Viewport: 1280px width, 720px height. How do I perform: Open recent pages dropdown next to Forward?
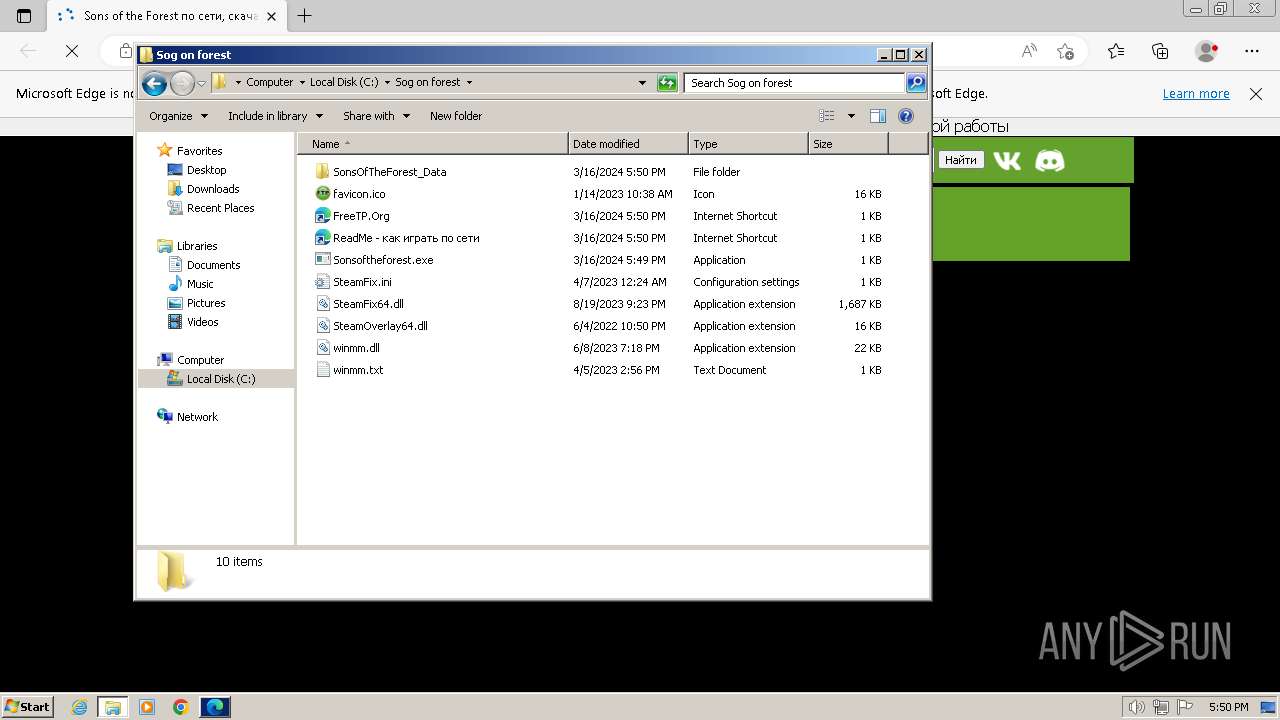[201, 83]
